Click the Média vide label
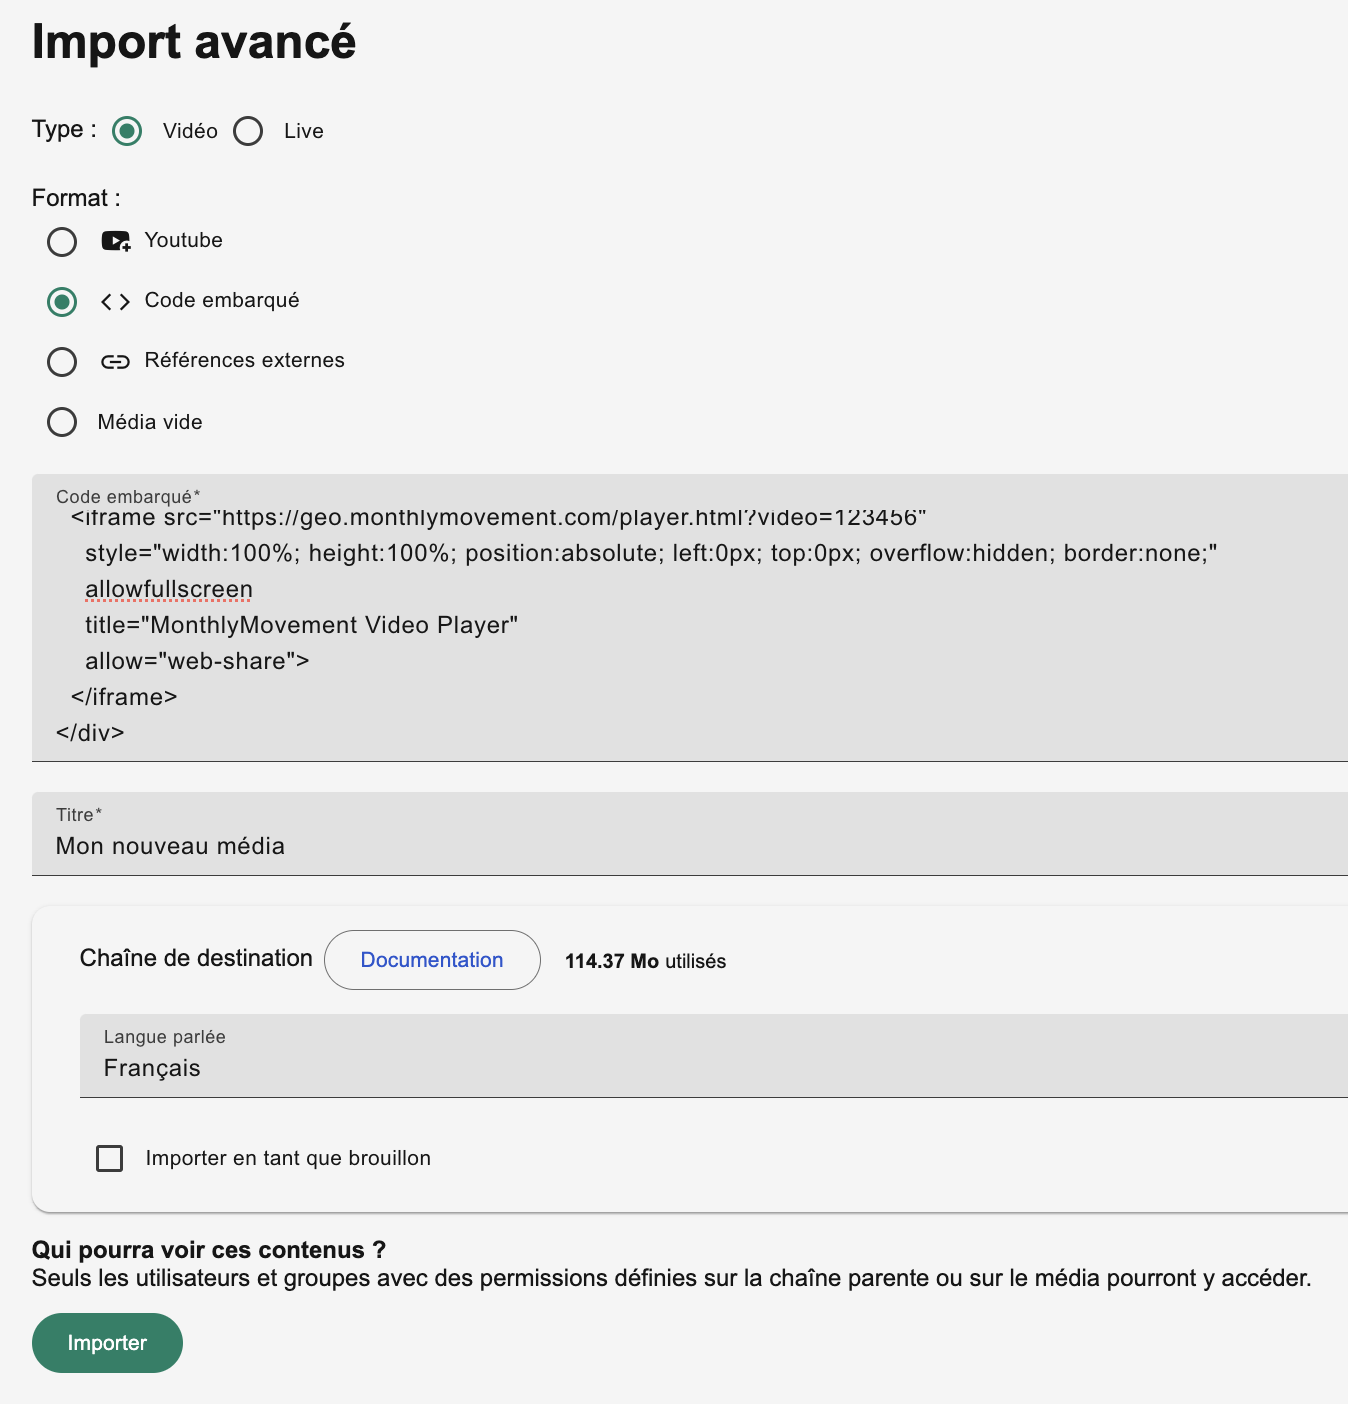1348x1404 pixels. (150, 422)
